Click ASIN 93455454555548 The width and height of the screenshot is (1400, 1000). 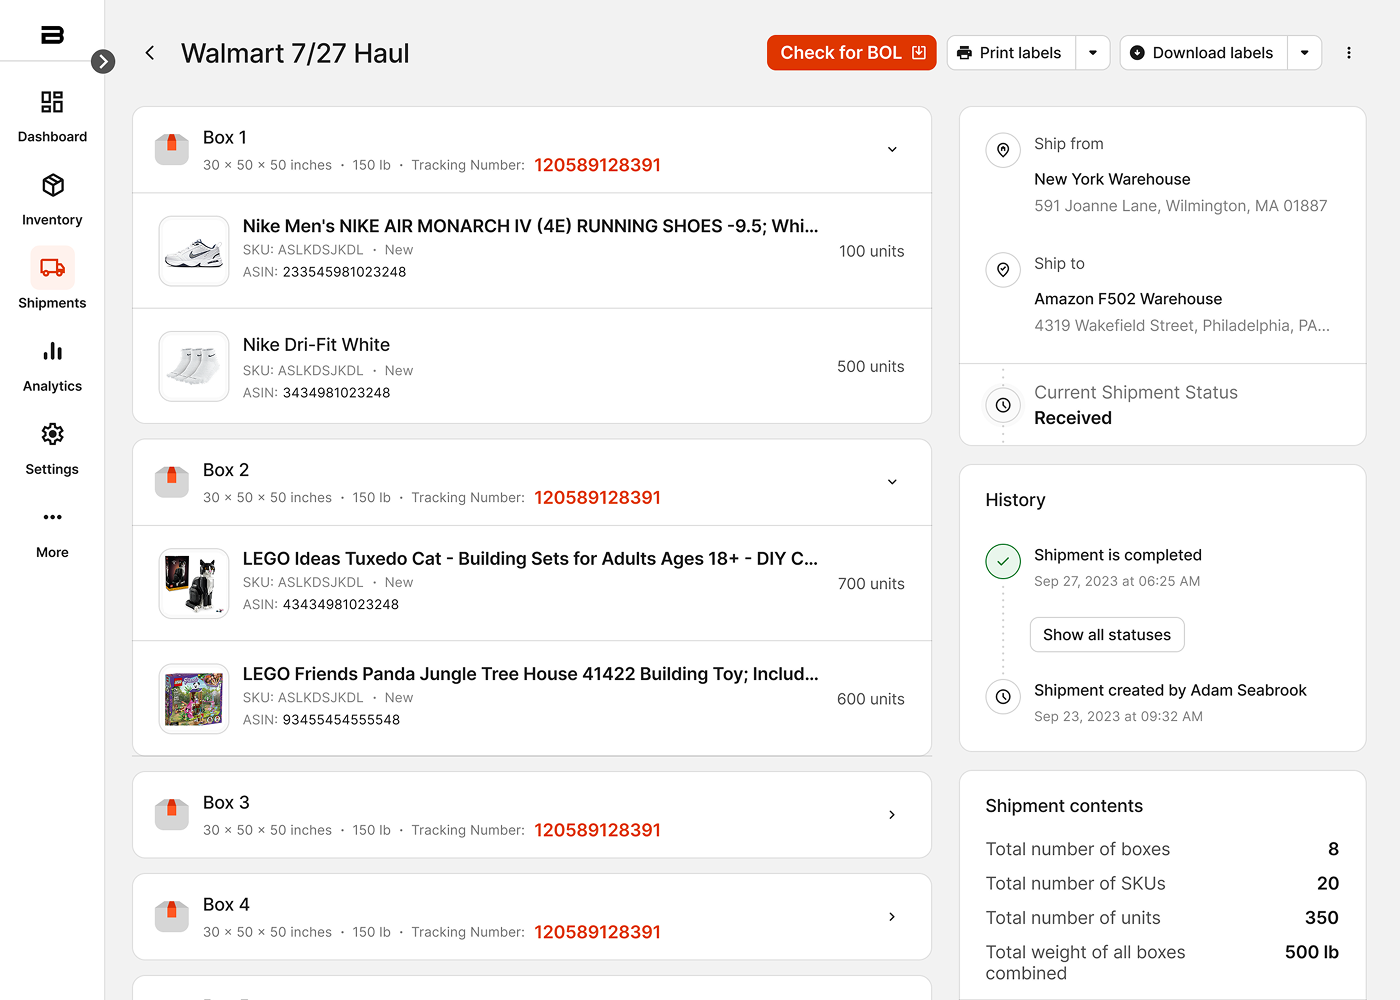click(x=341, y=720)
